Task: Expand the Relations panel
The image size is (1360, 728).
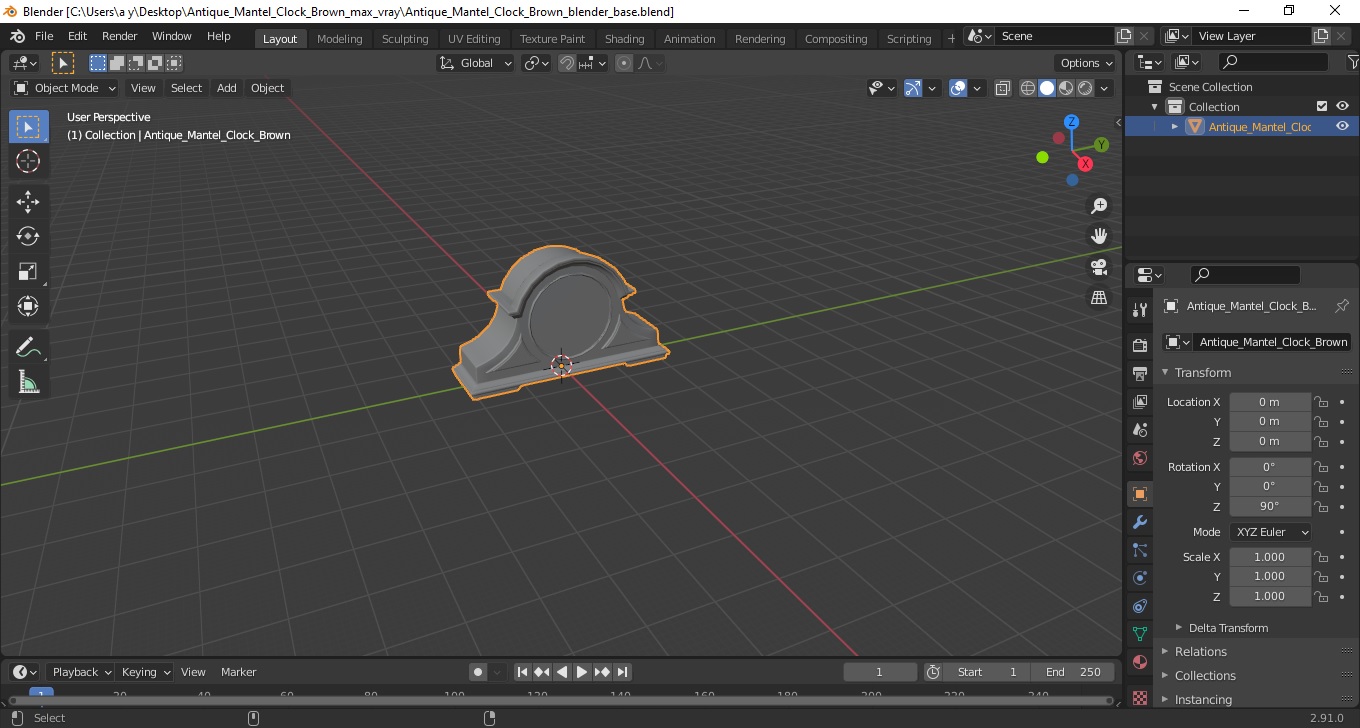Action: tap(1200, 651)
